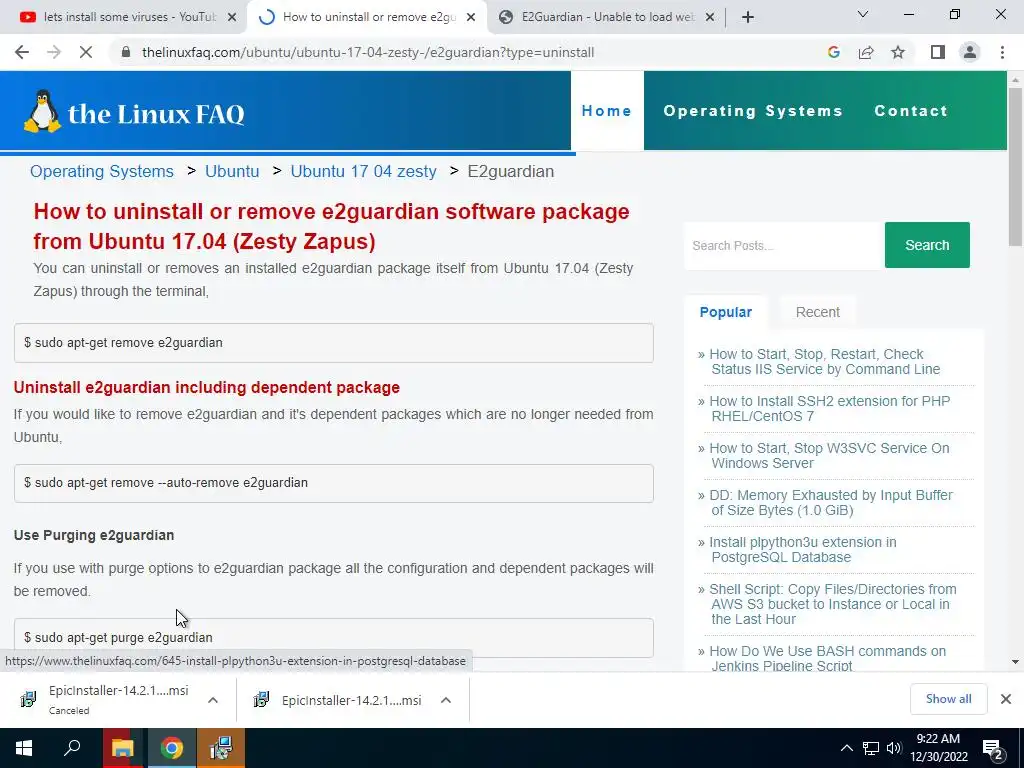Open the tab search dropdown chevron
The height and width of the screenshot is (768, 1024).
(x=863, y=14)
